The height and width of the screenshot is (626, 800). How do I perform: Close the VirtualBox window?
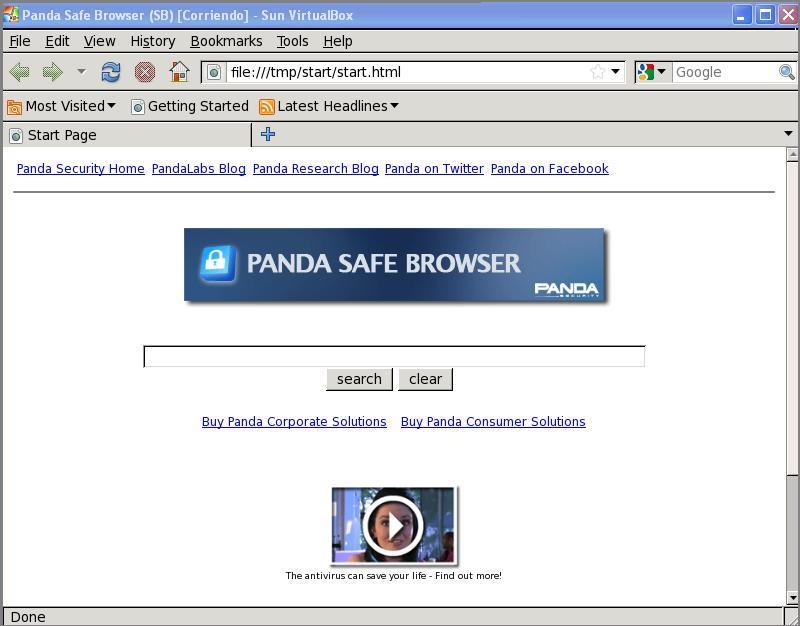click(788, 15)
